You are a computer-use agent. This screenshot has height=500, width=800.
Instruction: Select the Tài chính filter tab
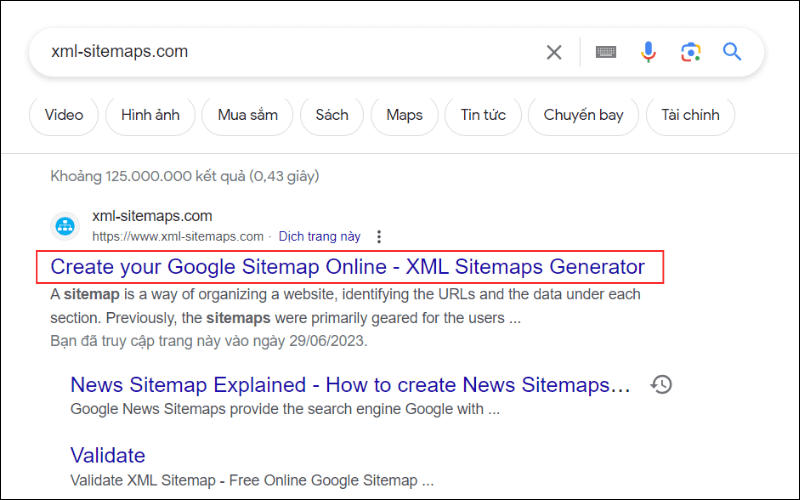[690, 115]
